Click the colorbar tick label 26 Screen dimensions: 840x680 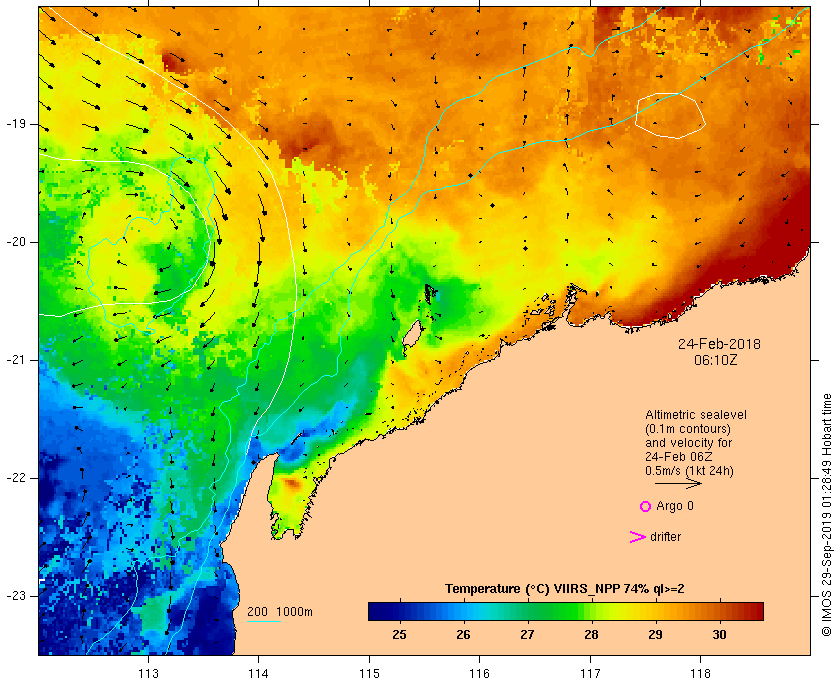pos(463,635)
